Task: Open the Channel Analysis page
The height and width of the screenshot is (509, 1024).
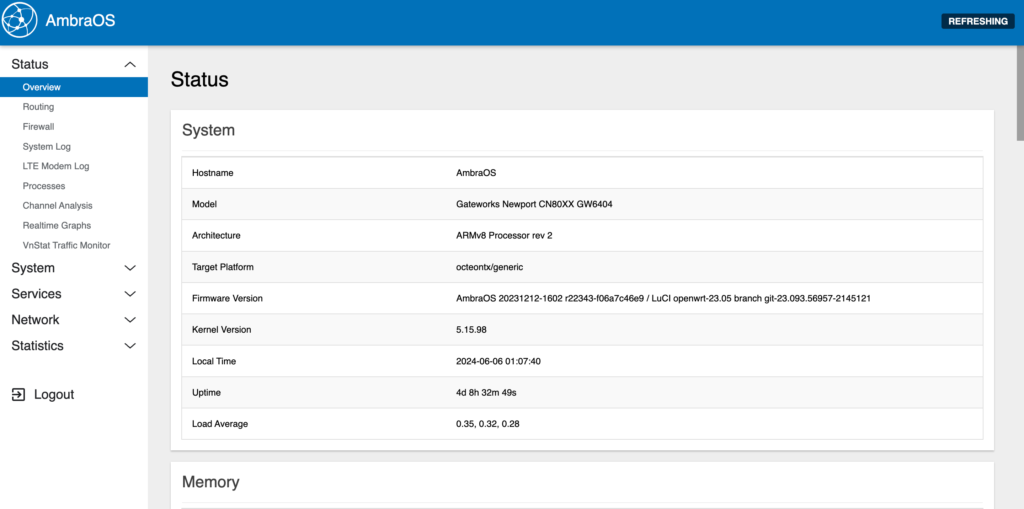Action: [x=57, y=206]
